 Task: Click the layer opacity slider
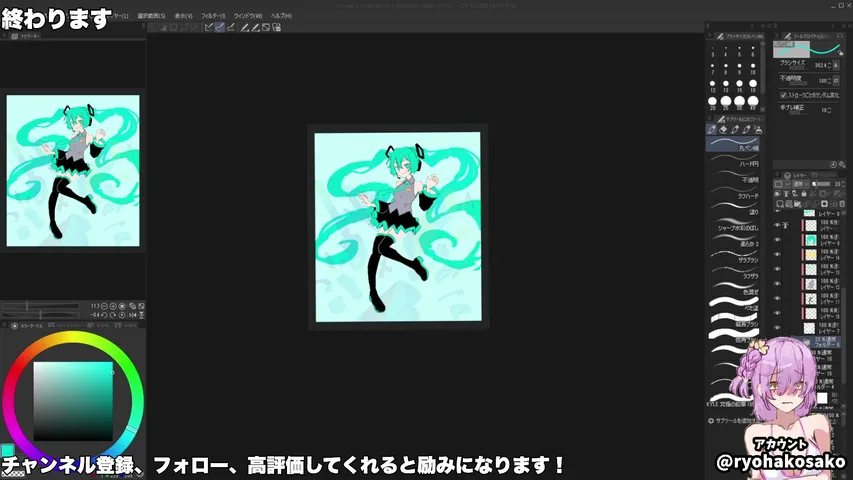[x=822, y=184]
